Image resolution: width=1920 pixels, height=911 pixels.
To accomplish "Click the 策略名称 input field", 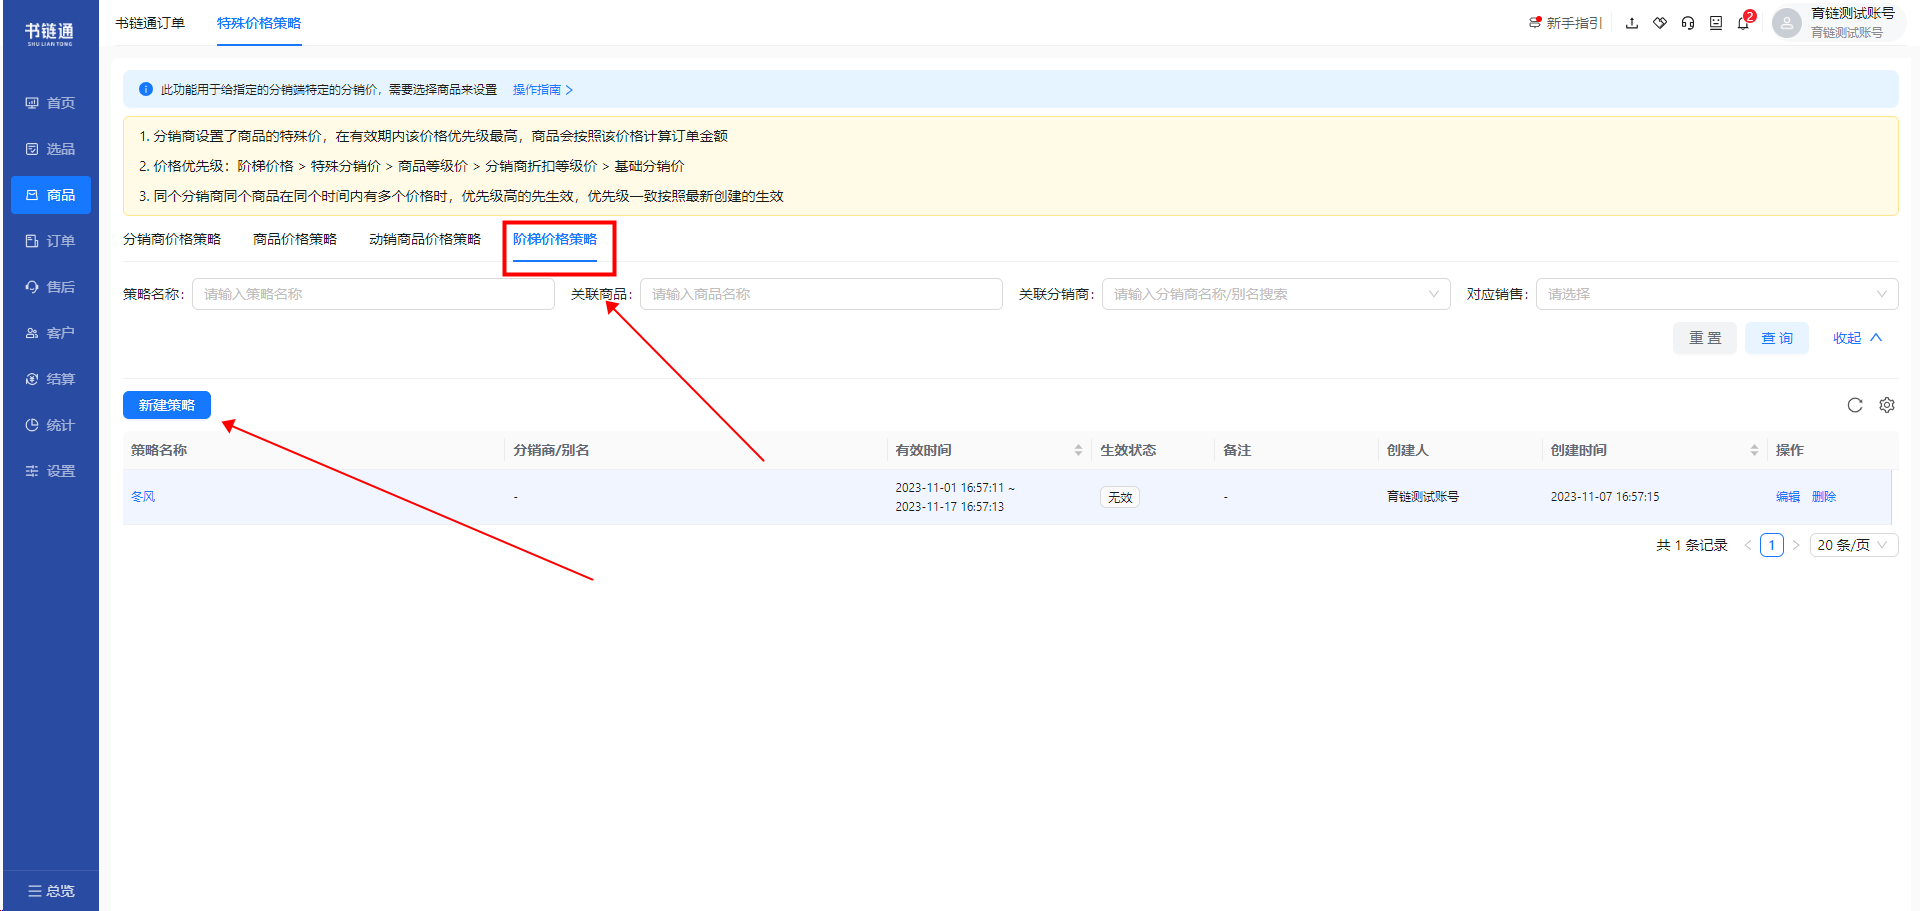I will point(373,294).
